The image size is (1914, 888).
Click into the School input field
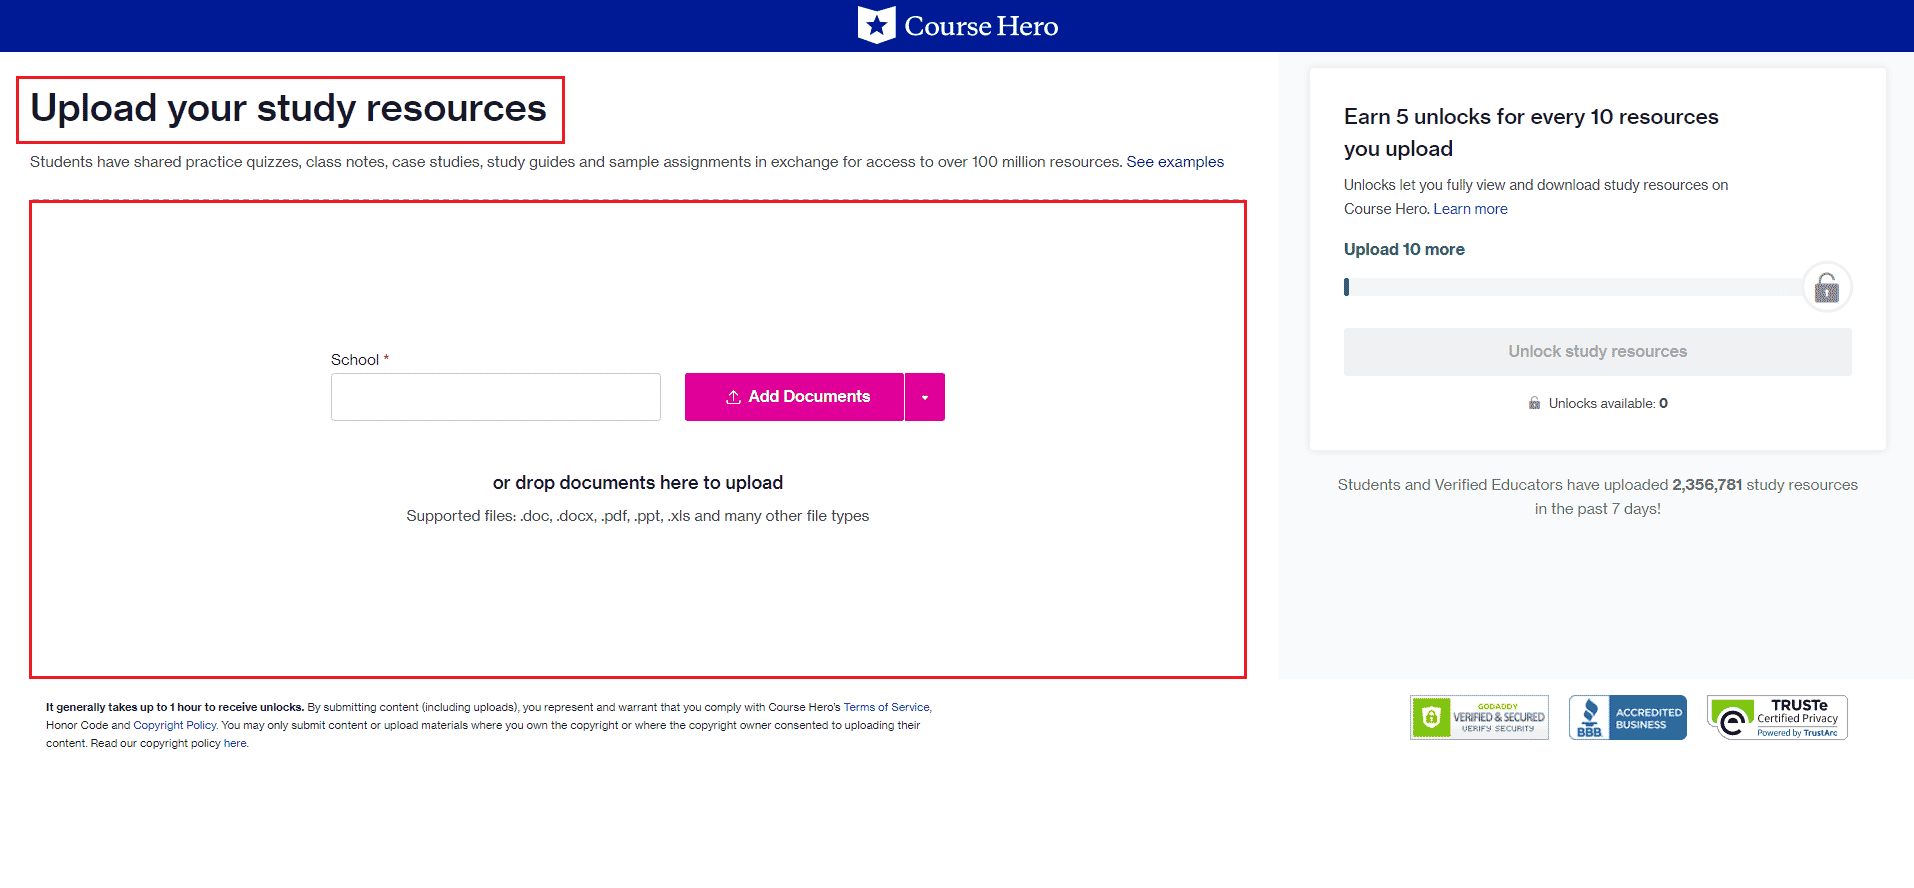pos(496,397)
